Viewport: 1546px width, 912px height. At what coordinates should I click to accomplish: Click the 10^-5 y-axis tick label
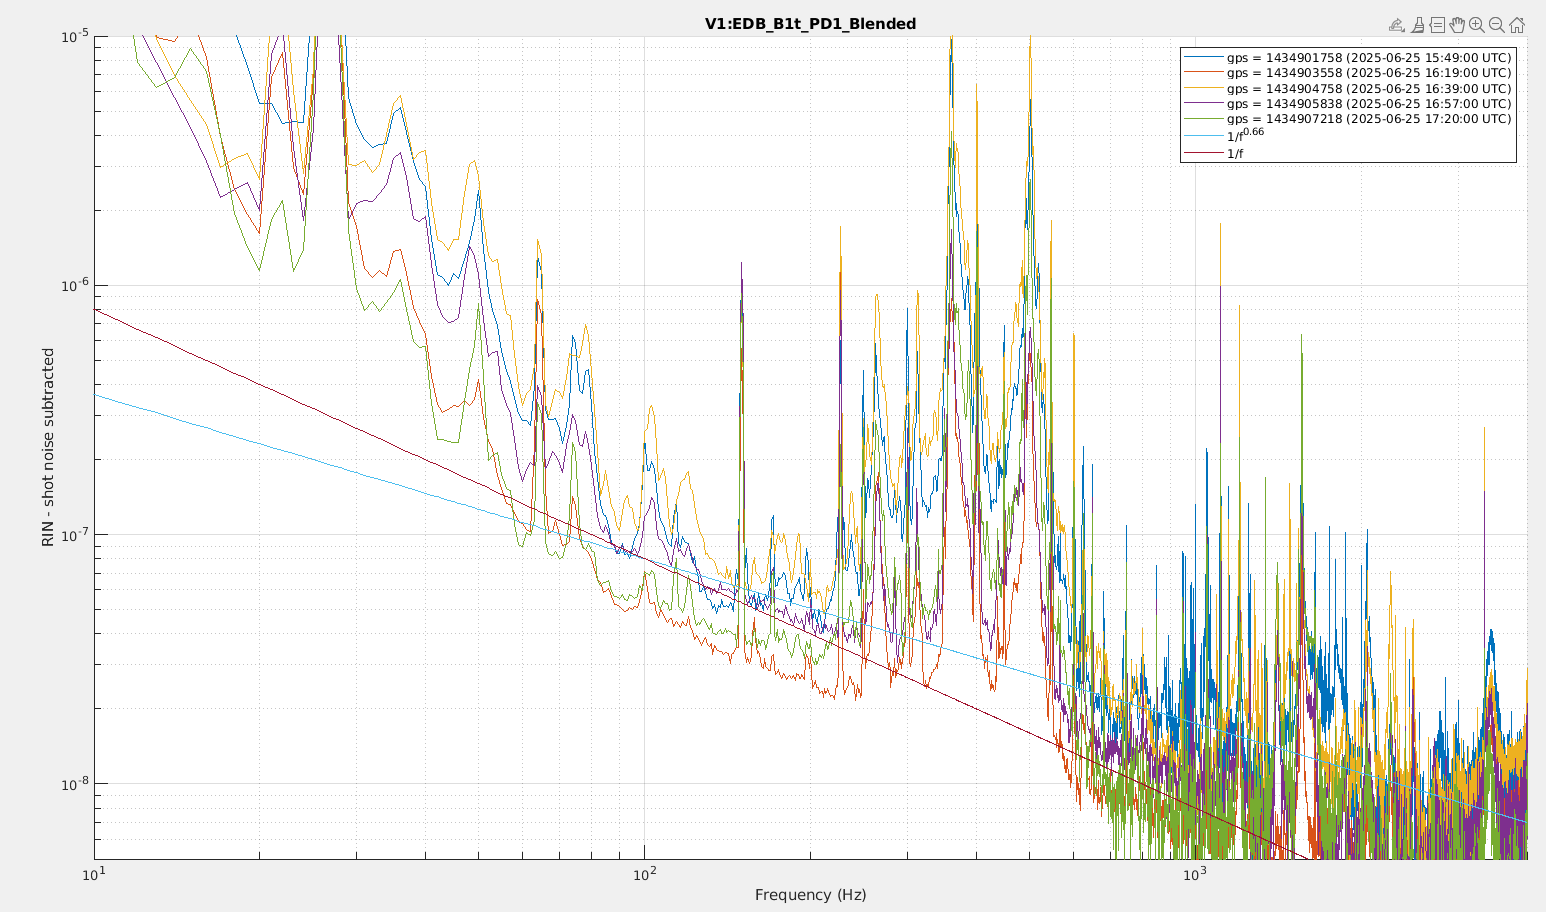[75, 37]
